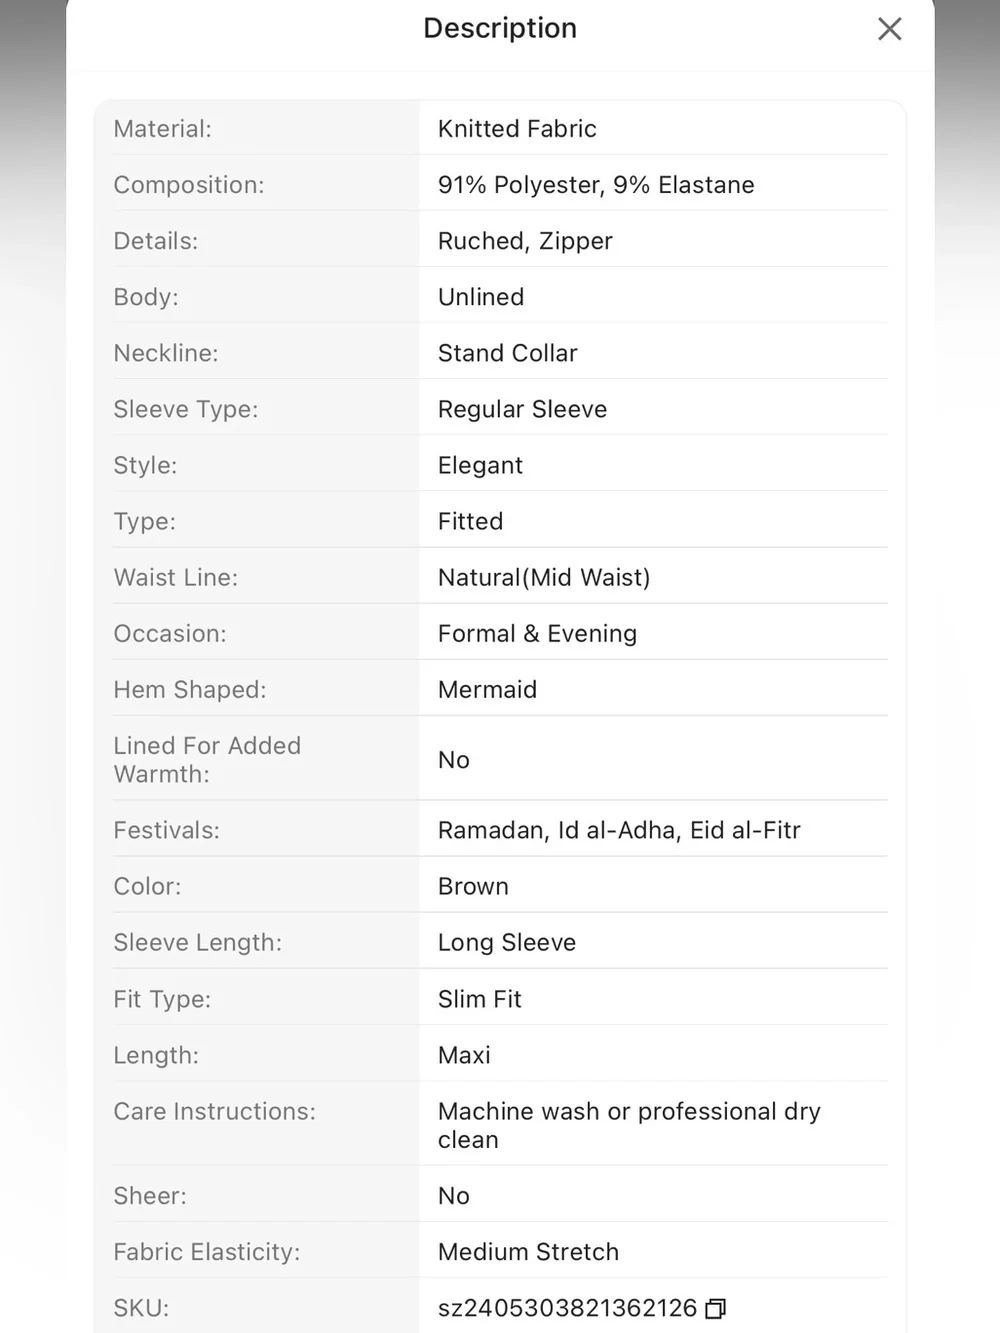Image resolution: width=1000 pixels, height=1333 pixels.
Task: Click the Brown color value
Action: click(x=473, y=887)
